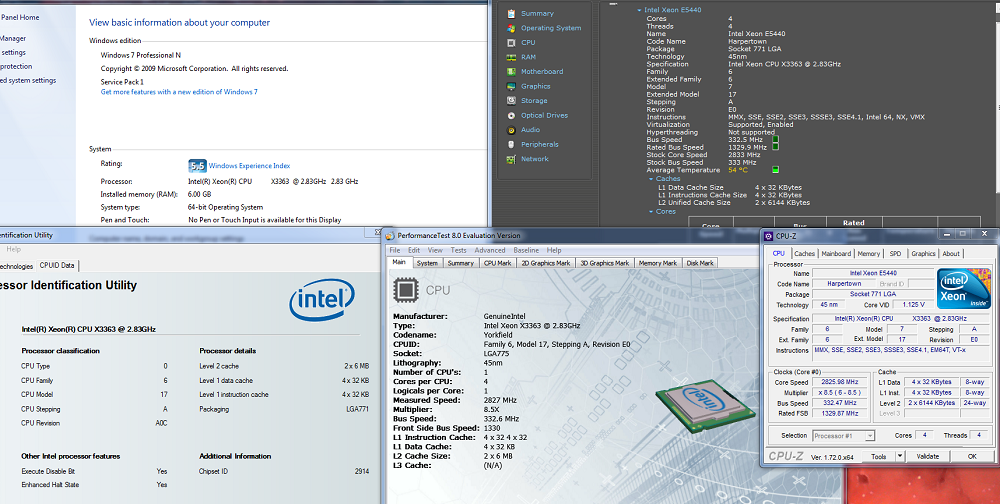Click the Panel Home link in System window
Image resolution: width=1000 pixels, height=504 pixels.
(x=20, y=18)
